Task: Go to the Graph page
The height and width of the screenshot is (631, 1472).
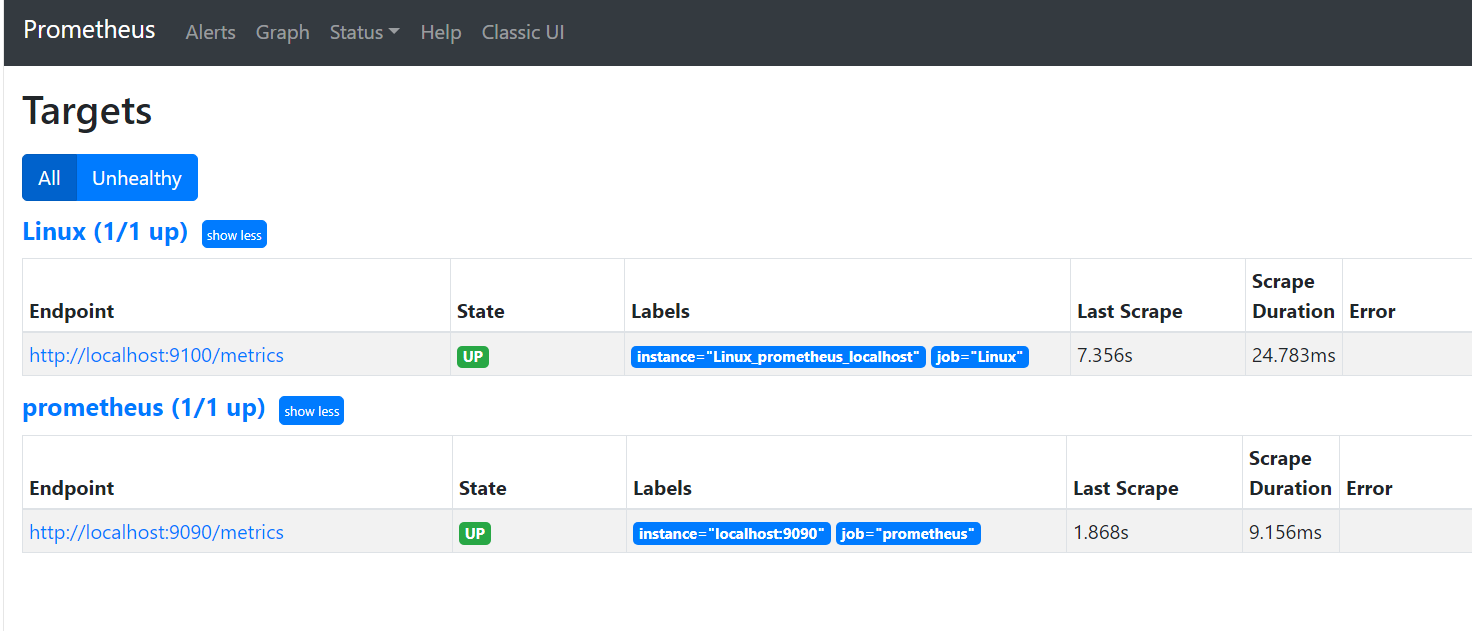Action: click(282, 32)
